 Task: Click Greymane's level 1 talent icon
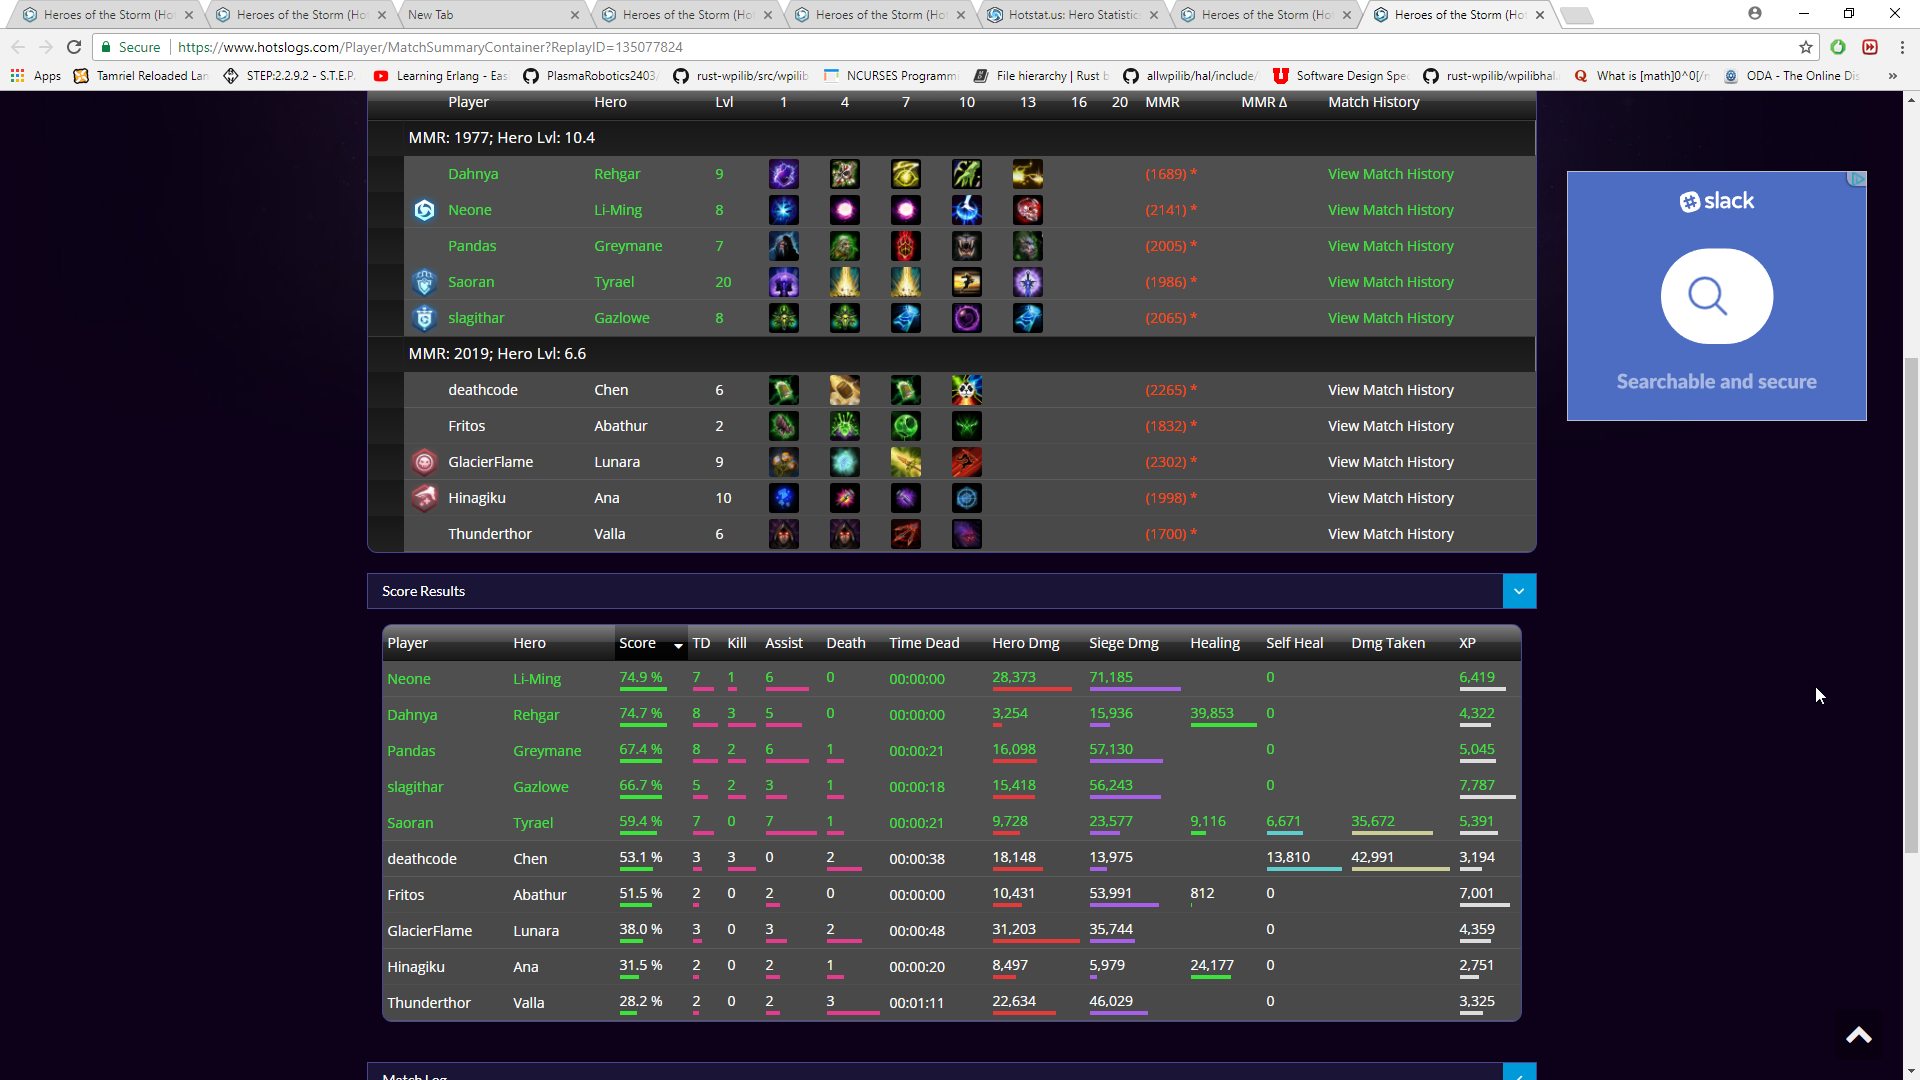point(784,246)
